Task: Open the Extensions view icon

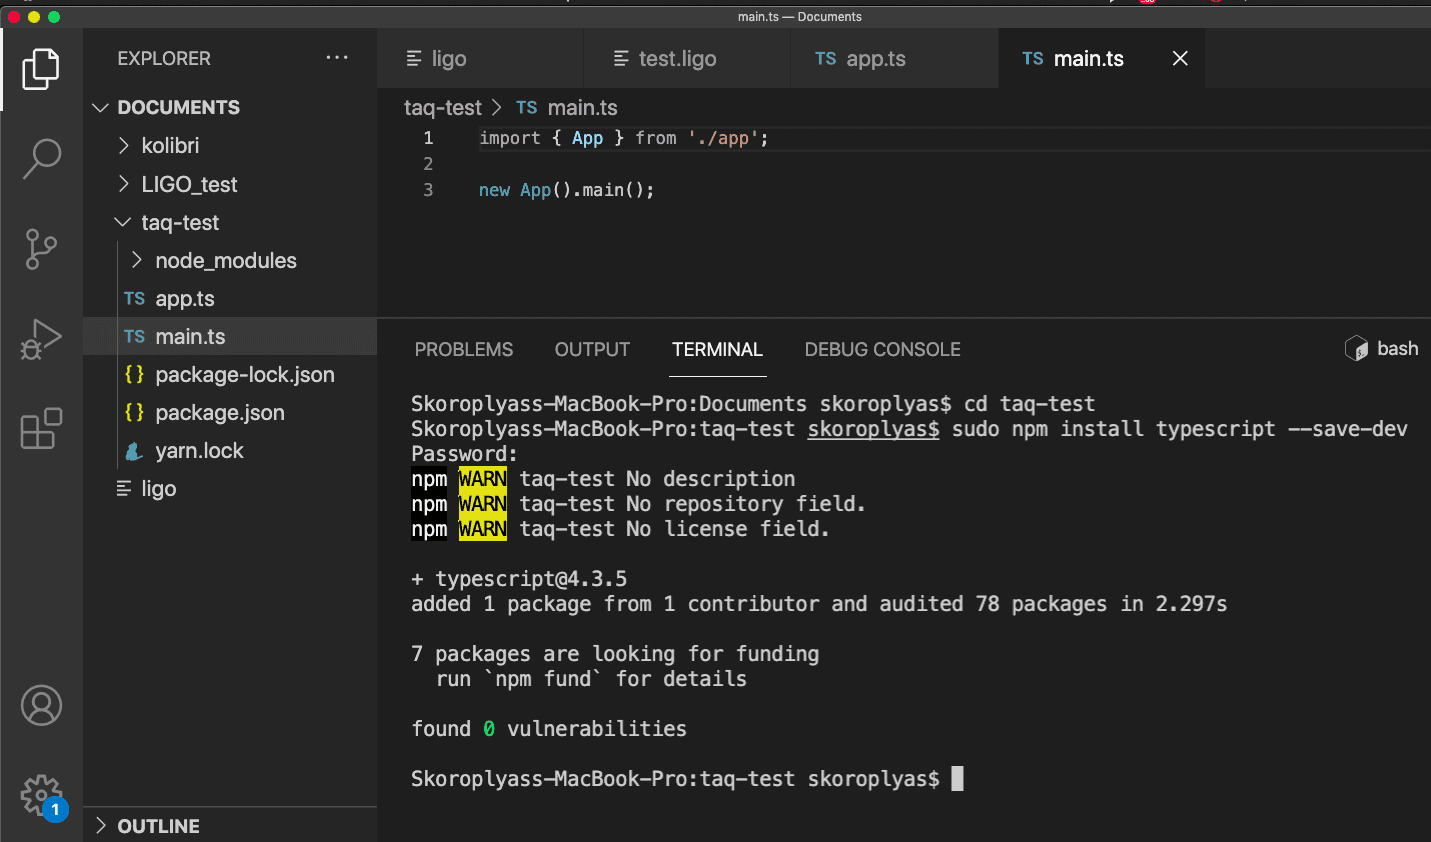Action: [41, 429]
